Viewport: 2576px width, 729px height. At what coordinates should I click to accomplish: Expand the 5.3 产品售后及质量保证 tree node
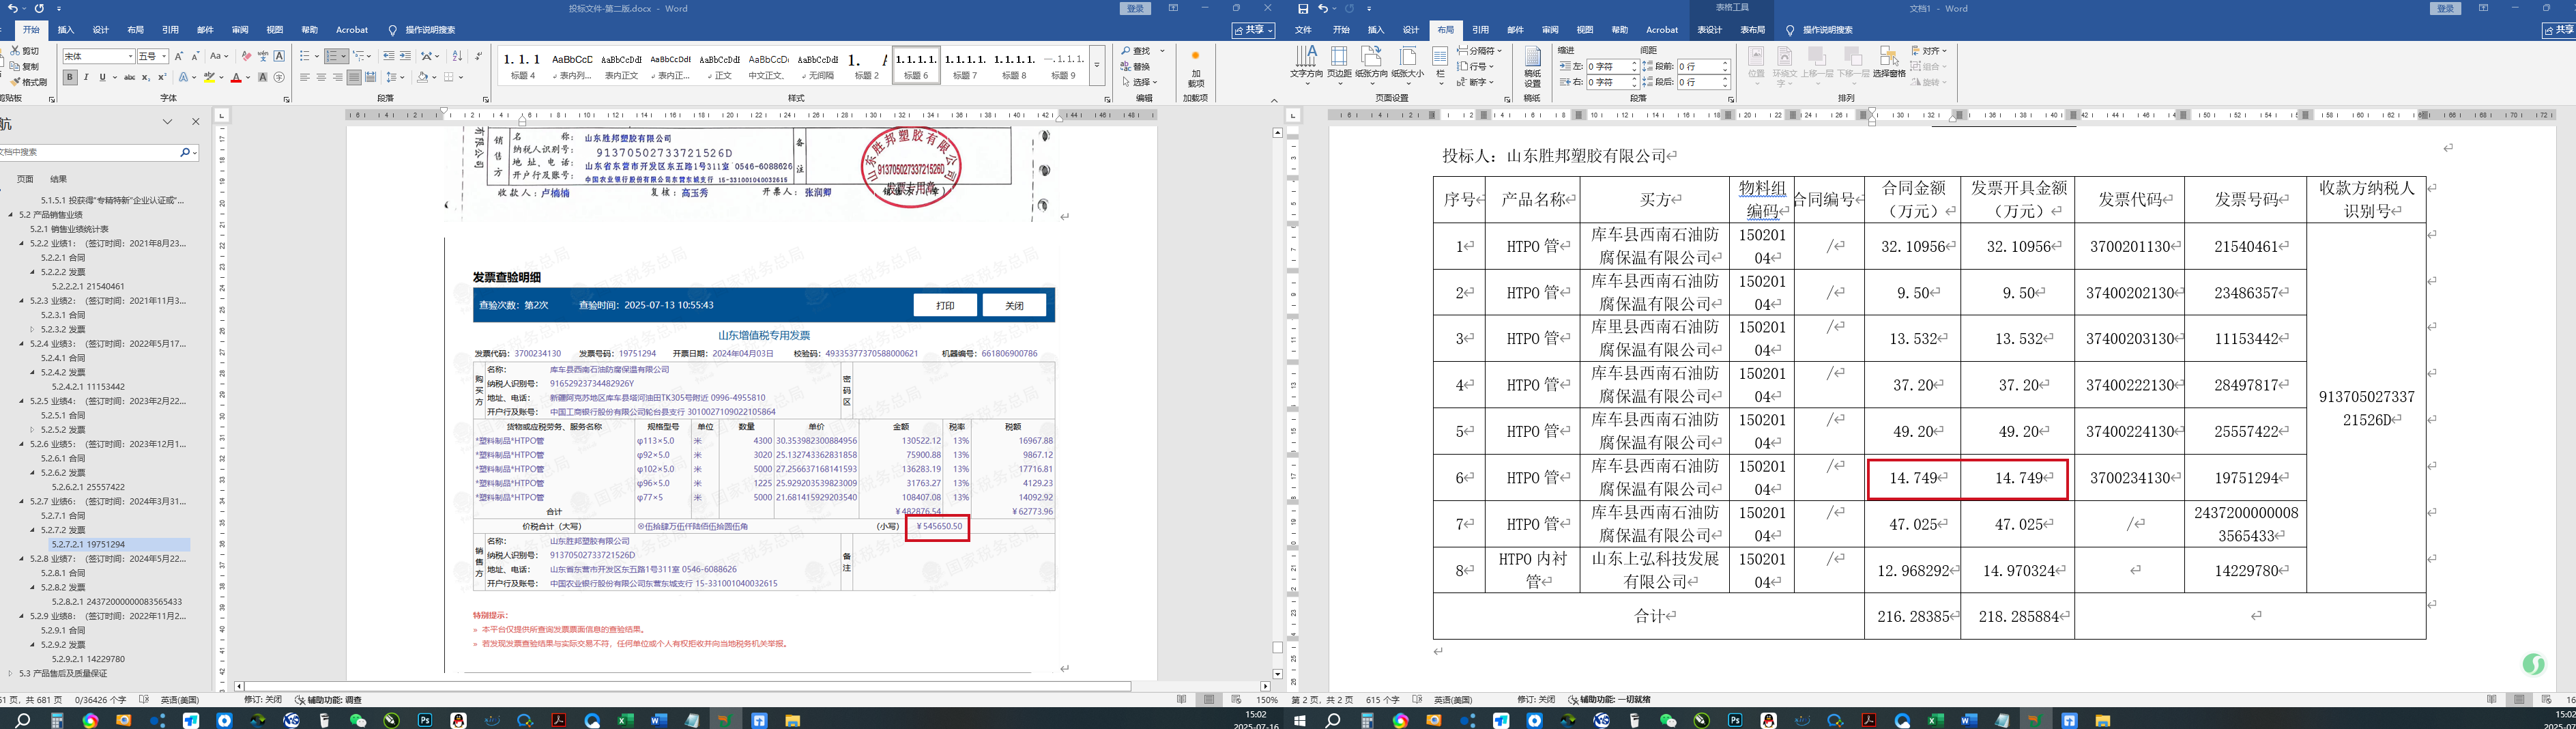tap(10, 673)
